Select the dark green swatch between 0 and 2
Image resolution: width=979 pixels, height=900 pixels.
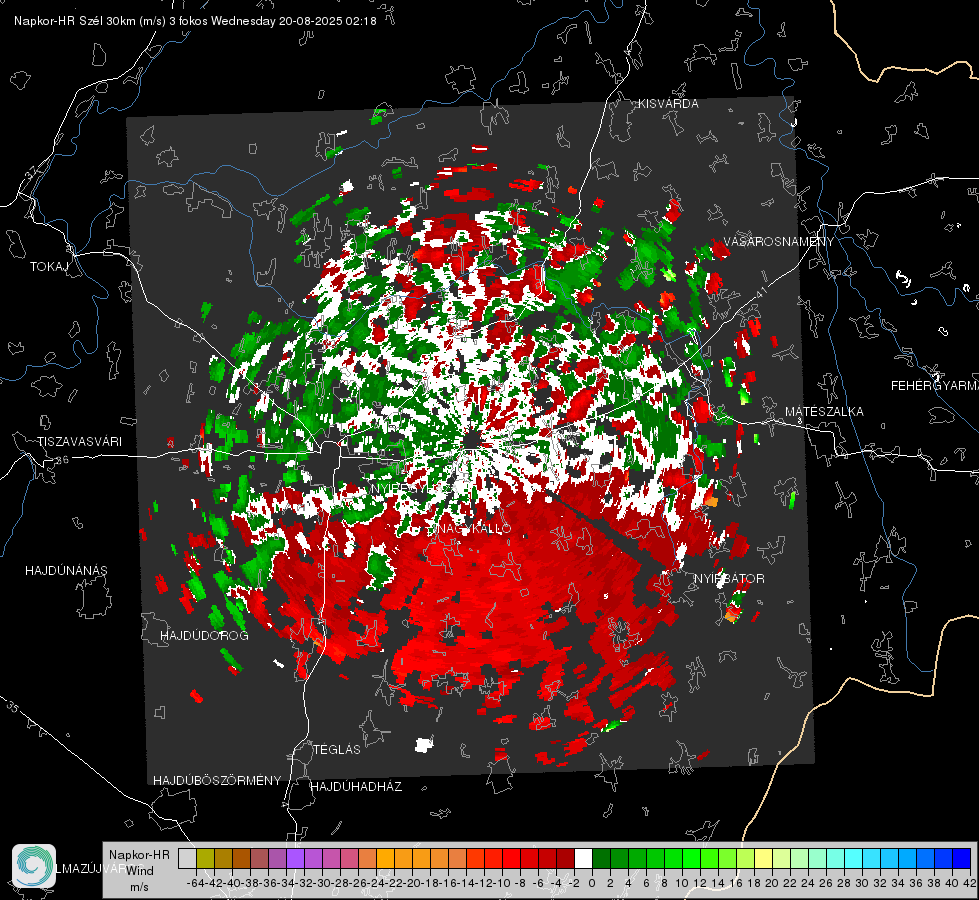(x=601, y=858)
